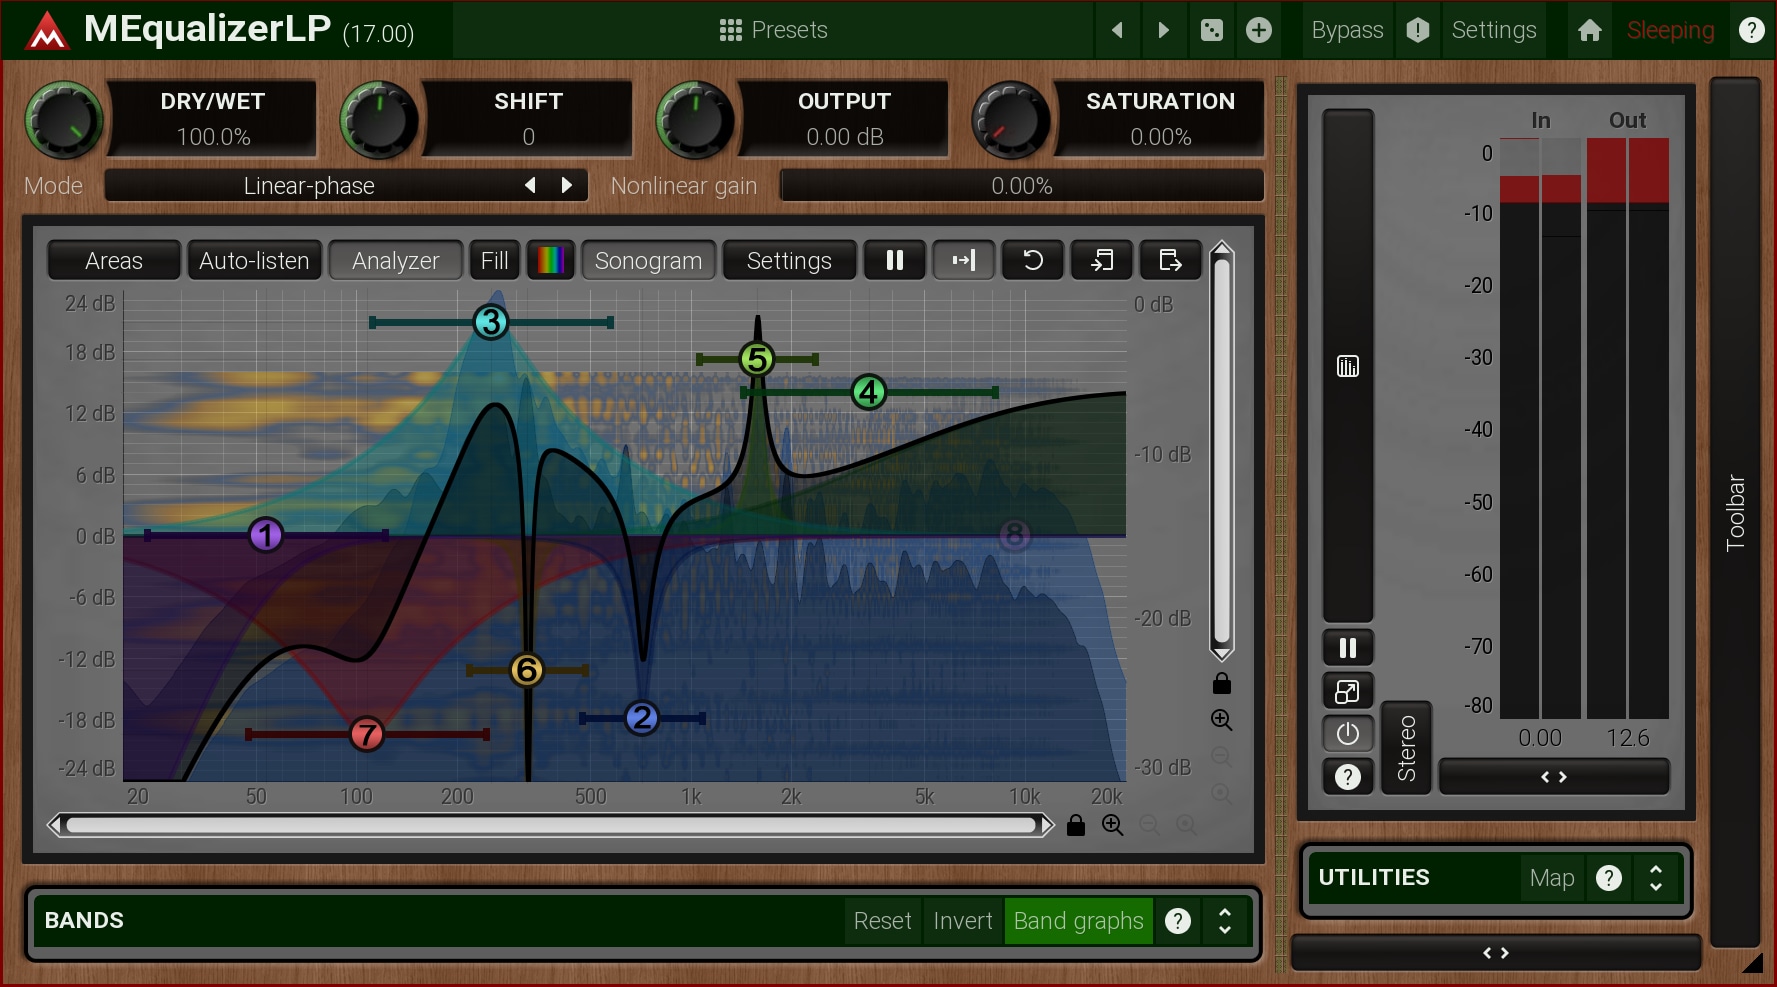
Task: Click the add preset plus icon
Action: 1259,30
